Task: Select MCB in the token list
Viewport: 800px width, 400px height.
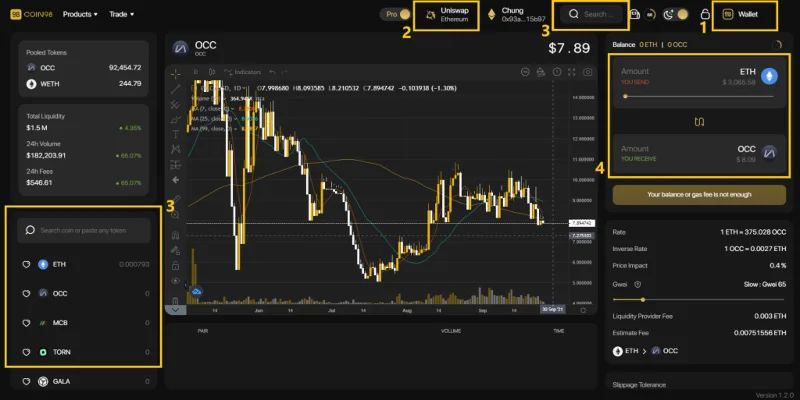Action: tap(84, 323)
